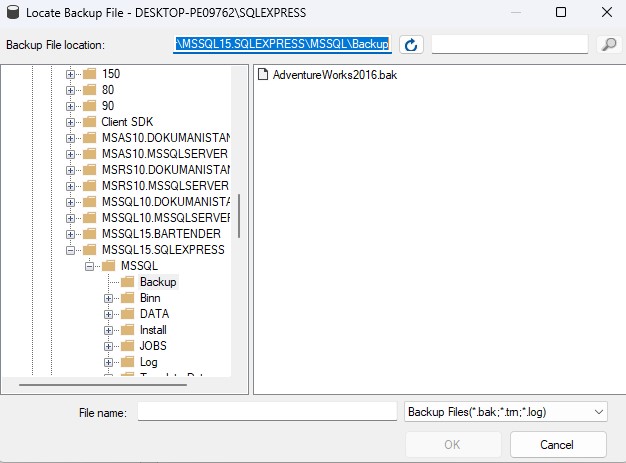This screenshot has height=463, width=626.
Task: Click the File name input field
Action: click(x=267, y=412)
